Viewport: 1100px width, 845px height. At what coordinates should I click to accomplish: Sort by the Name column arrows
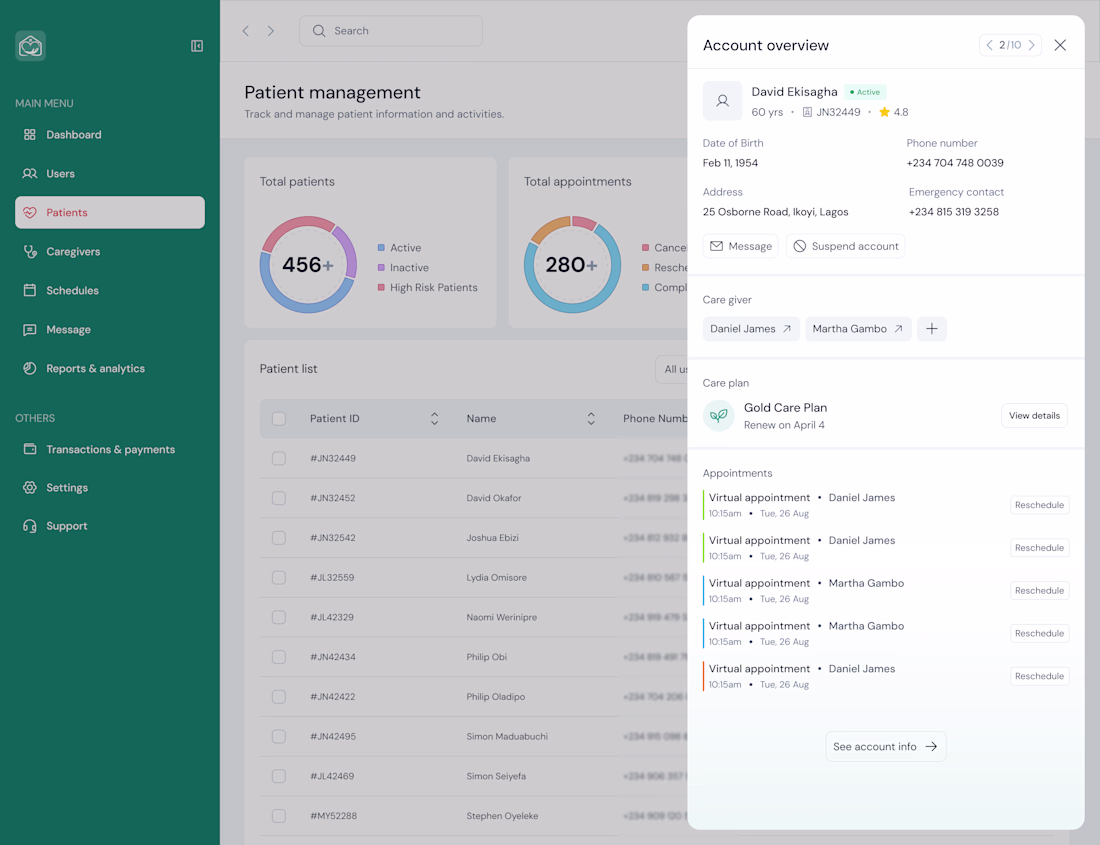tap(591, 419)
